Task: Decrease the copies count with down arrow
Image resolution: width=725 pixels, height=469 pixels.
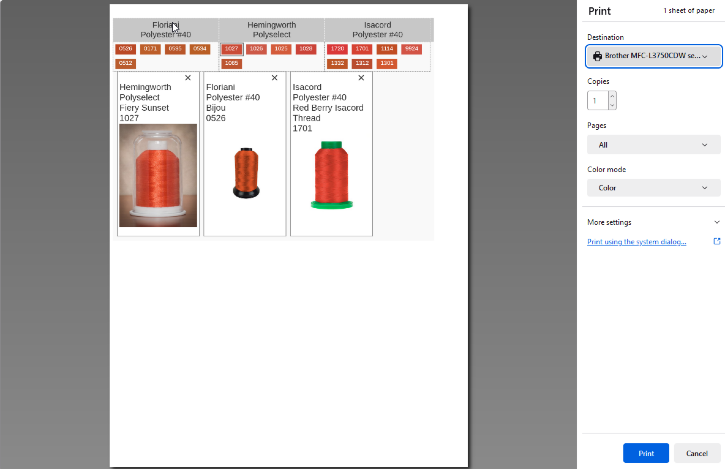Action: 612,105
